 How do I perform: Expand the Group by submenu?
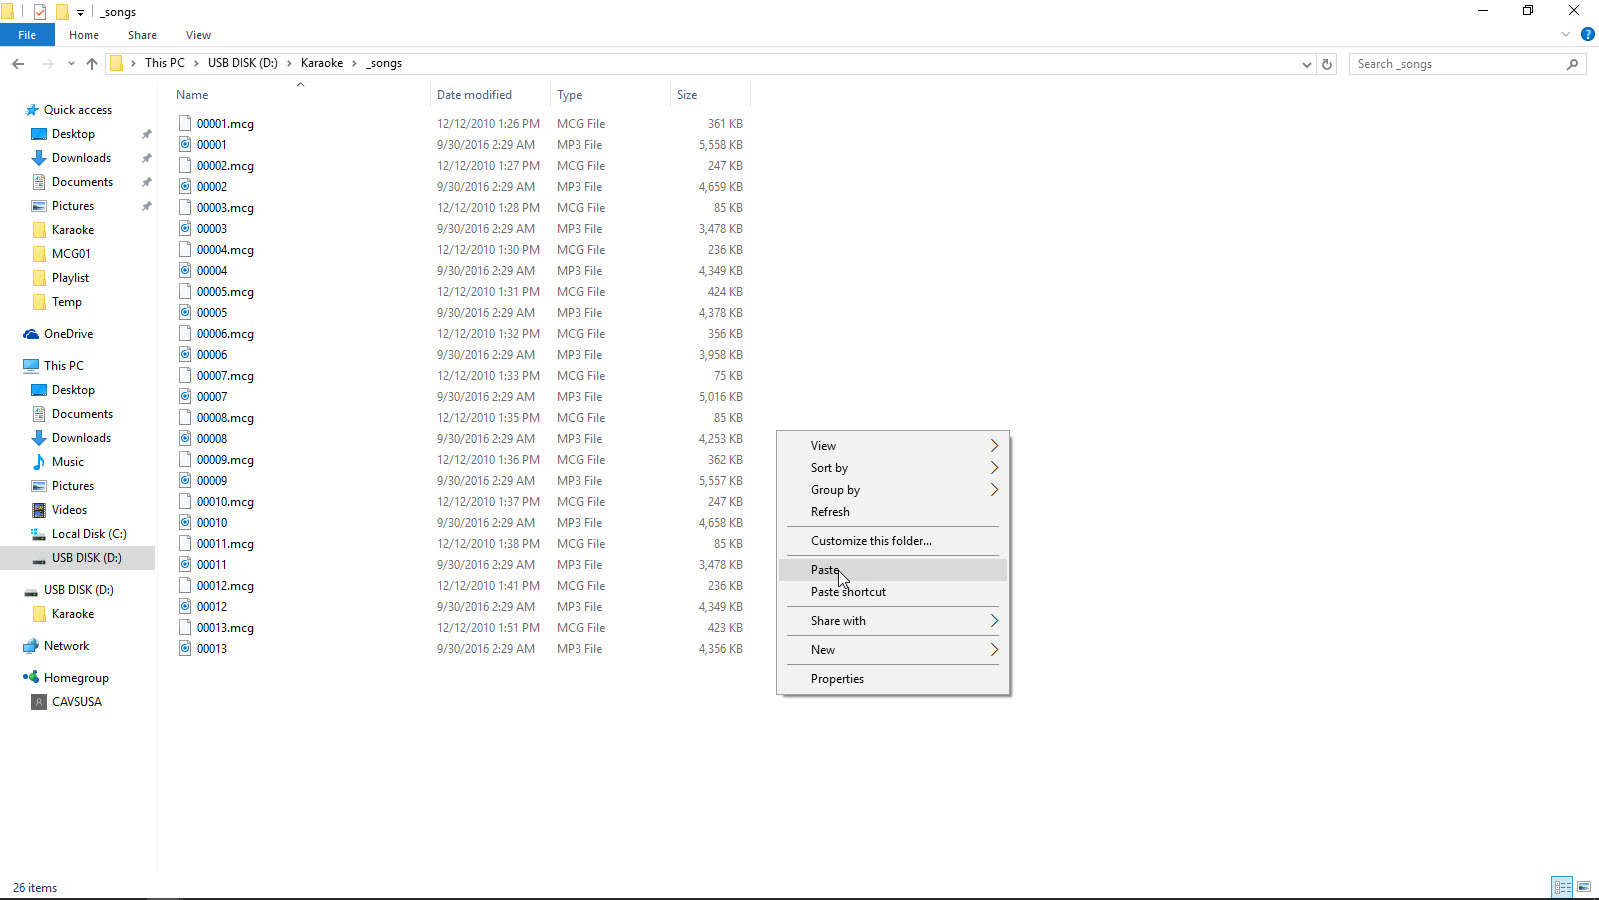pyautogui.click(x=893, y=490)
